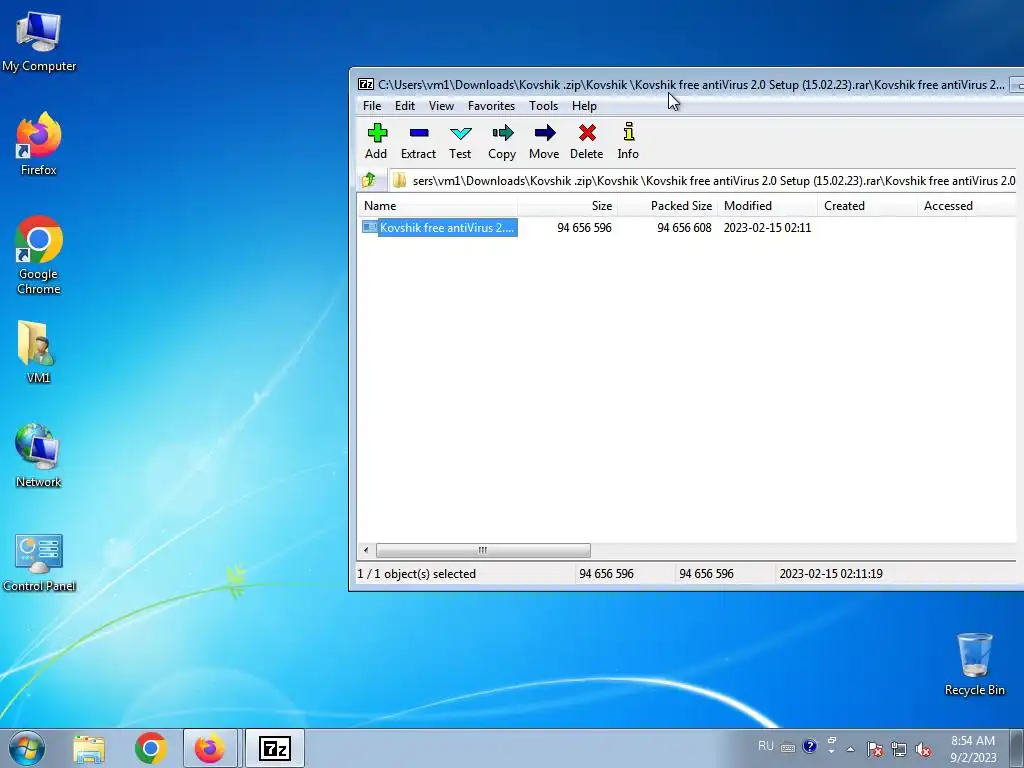Click the scrollbar's left arrow button
The image size is (1024, 768).
pyautogui.click(x=366, y=550)
